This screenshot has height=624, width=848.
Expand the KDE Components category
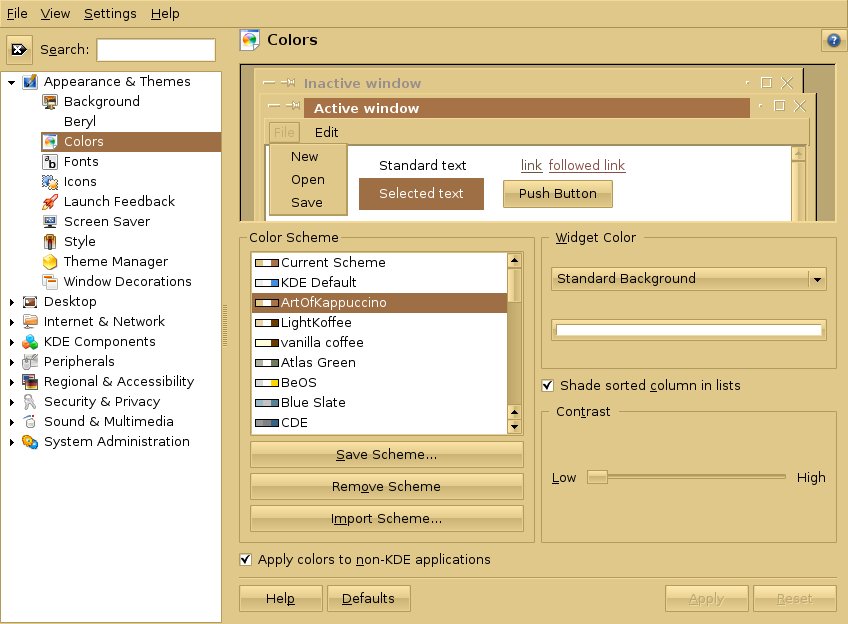(11, 342)
